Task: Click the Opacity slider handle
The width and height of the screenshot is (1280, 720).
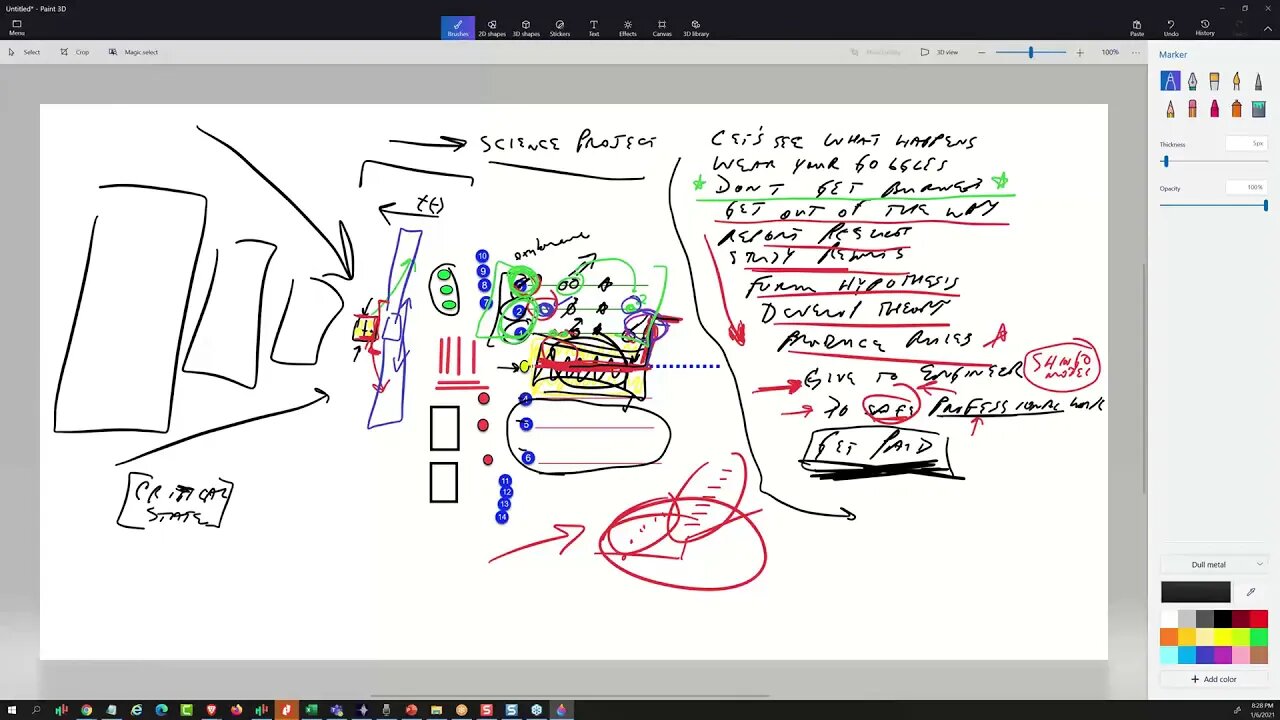Action: coord(1266,205)
